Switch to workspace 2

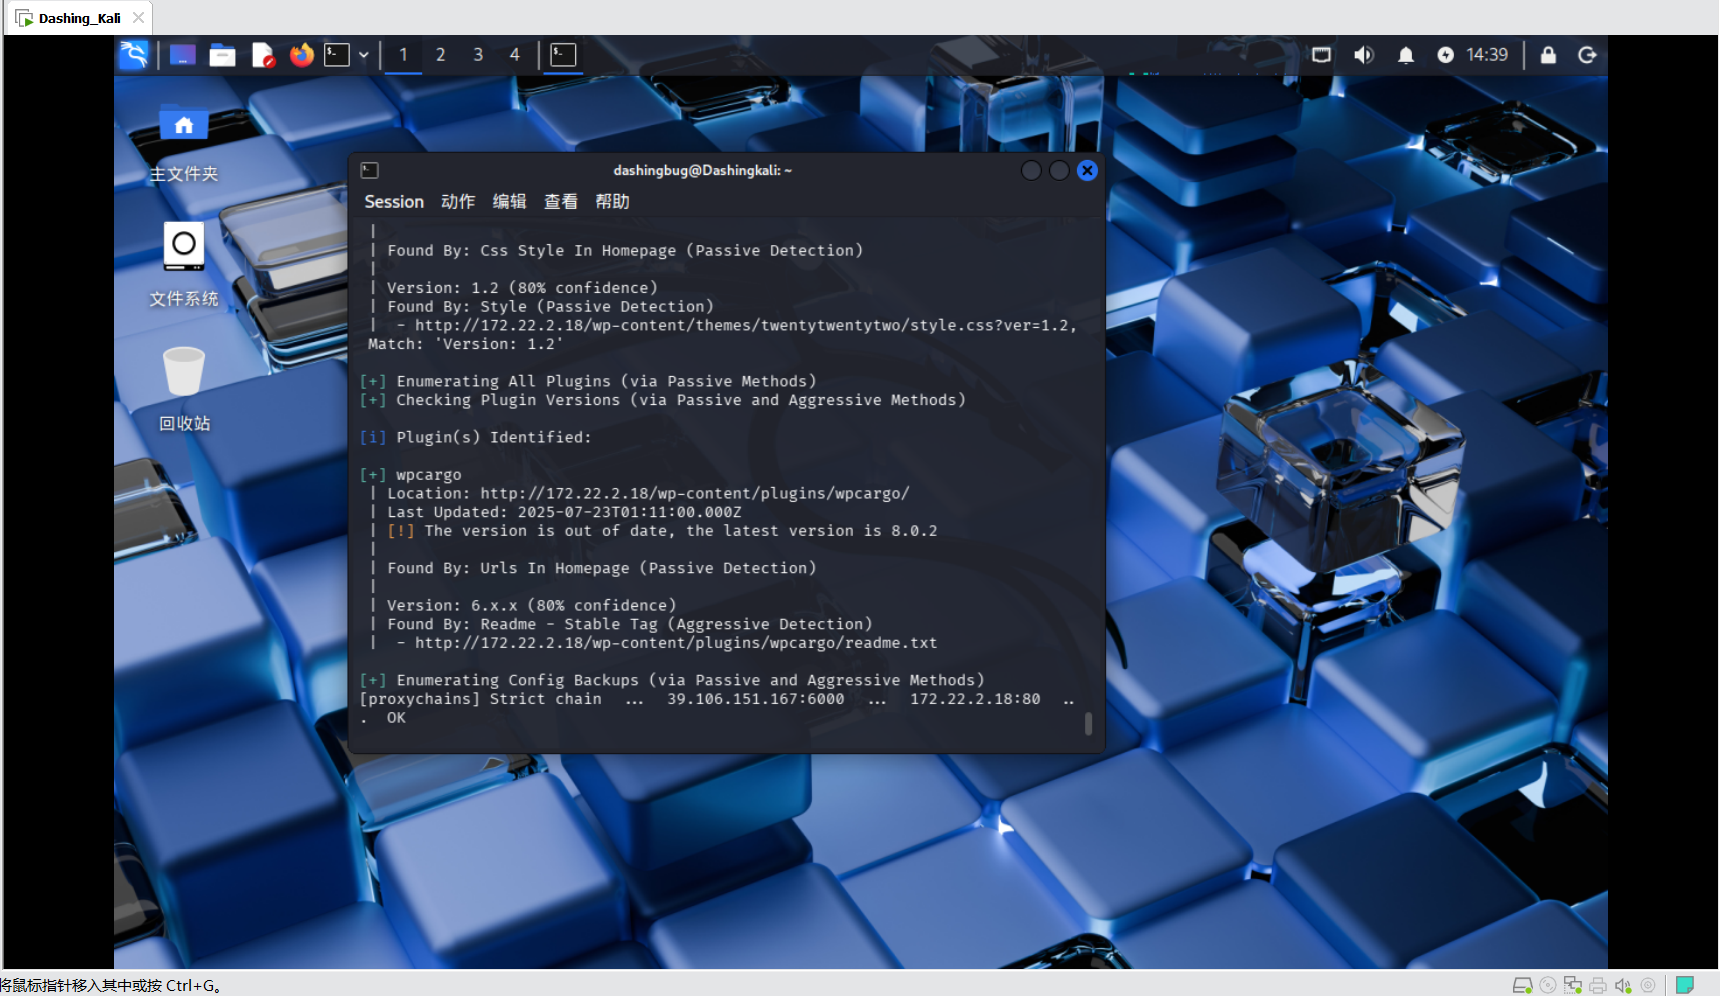point(440,55)
